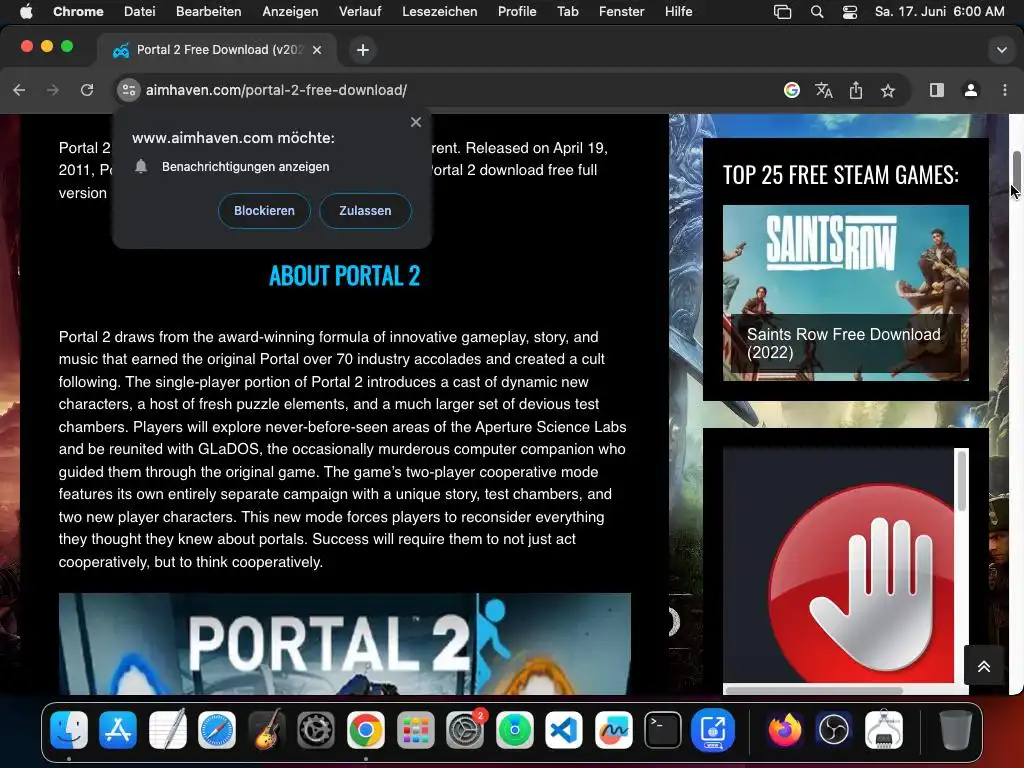Open the Datei menu
Screen dimensions: 1024x768
(x=140, y=11)
